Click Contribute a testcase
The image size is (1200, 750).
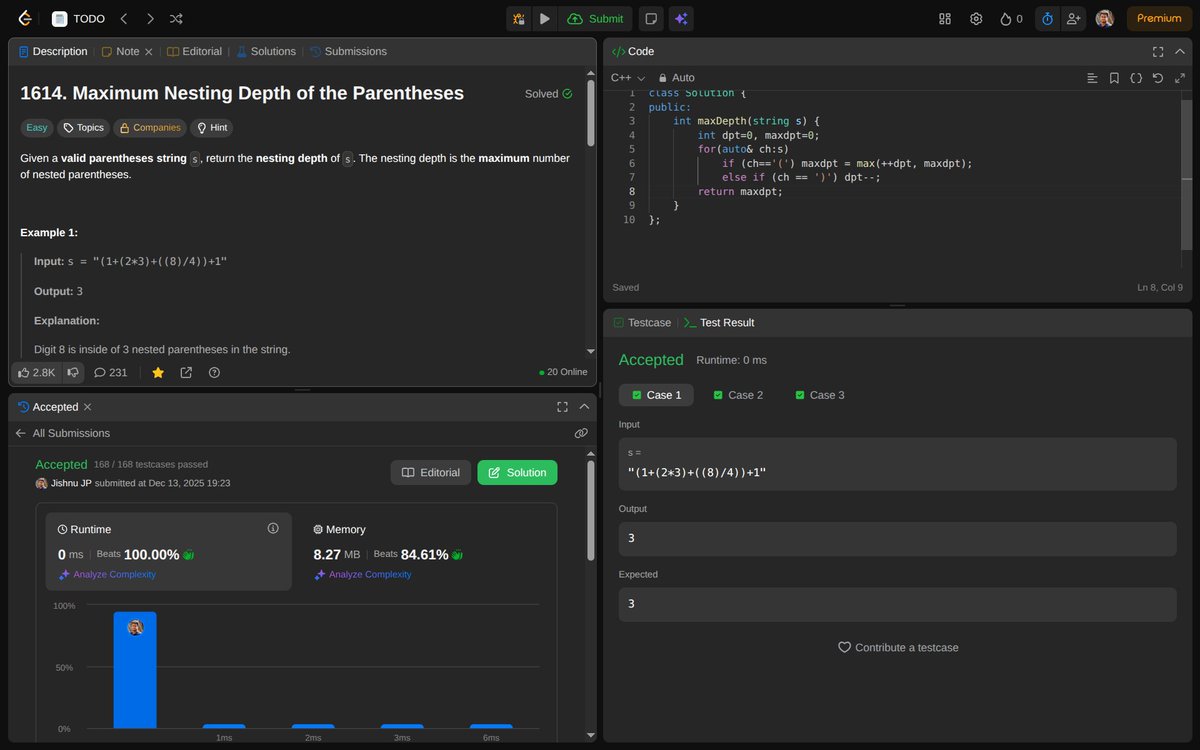[x=898, y=647]
